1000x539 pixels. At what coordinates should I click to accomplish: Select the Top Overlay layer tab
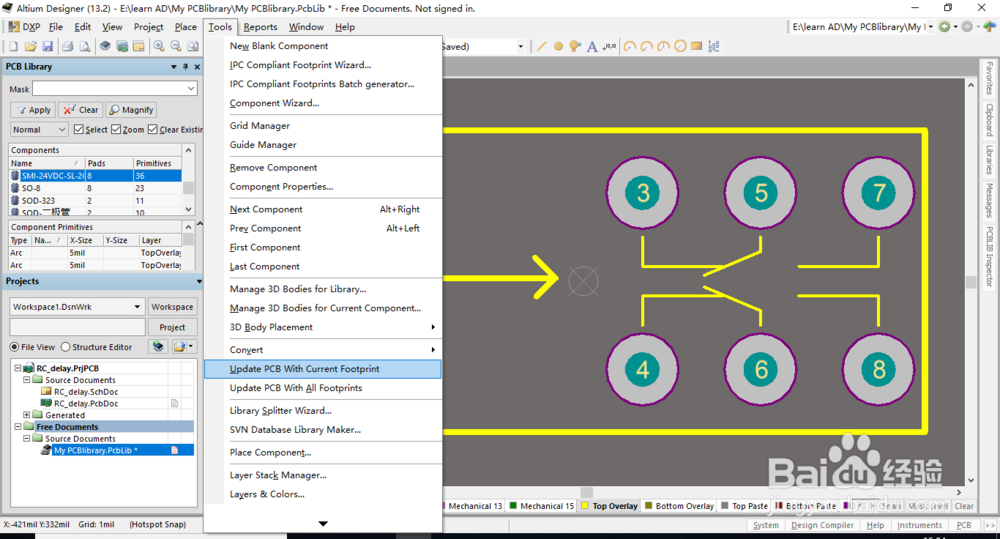coord(609,506)
